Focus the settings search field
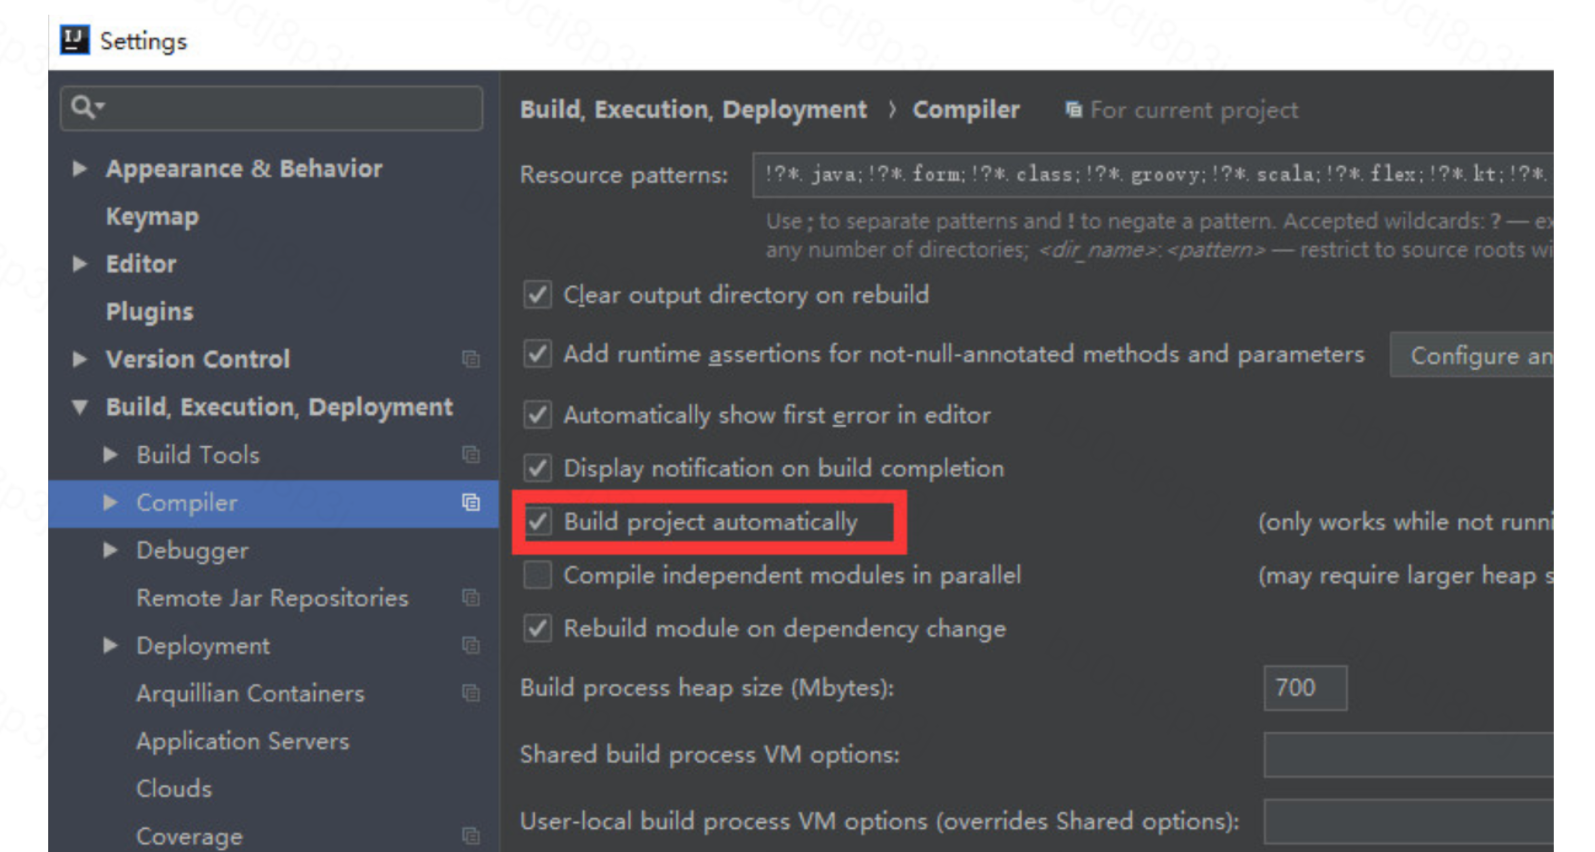The image size is (1595, 852). tap(272, 107)
